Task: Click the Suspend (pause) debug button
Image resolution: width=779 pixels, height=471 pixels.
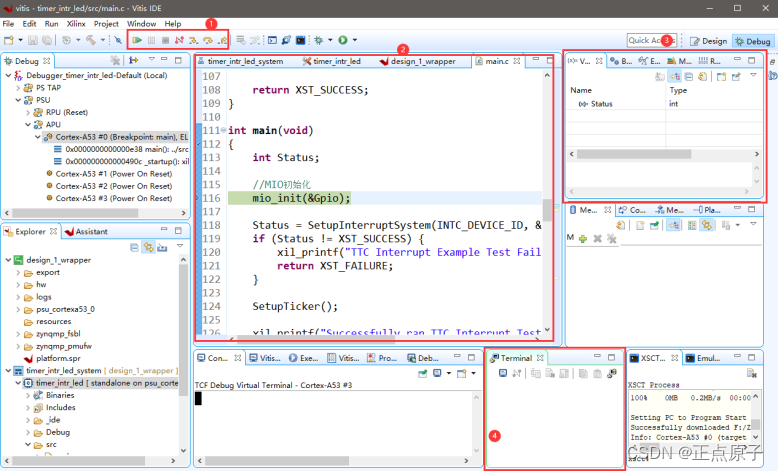Action: click(x=151, y=41)
